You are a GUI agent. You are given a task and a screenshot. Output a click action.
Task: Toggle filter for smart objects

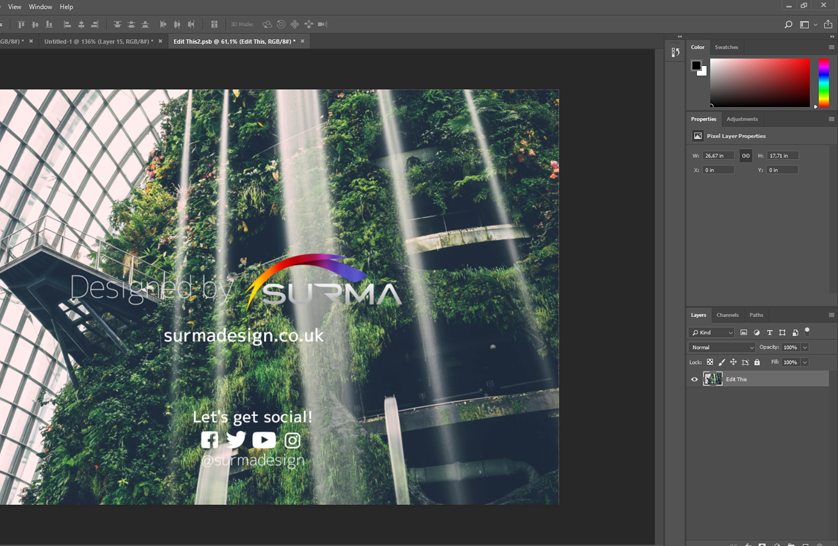pyautogui.click(x=795, y=332)
